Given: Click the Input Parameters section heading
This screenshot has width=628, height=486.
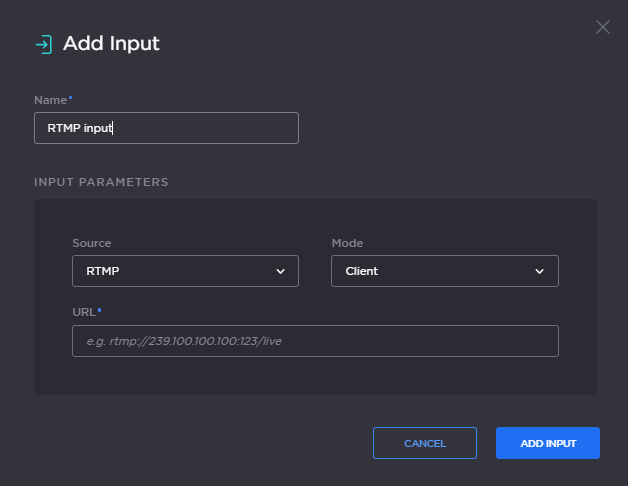Looking at the screenshot, I should coord(101,182).
